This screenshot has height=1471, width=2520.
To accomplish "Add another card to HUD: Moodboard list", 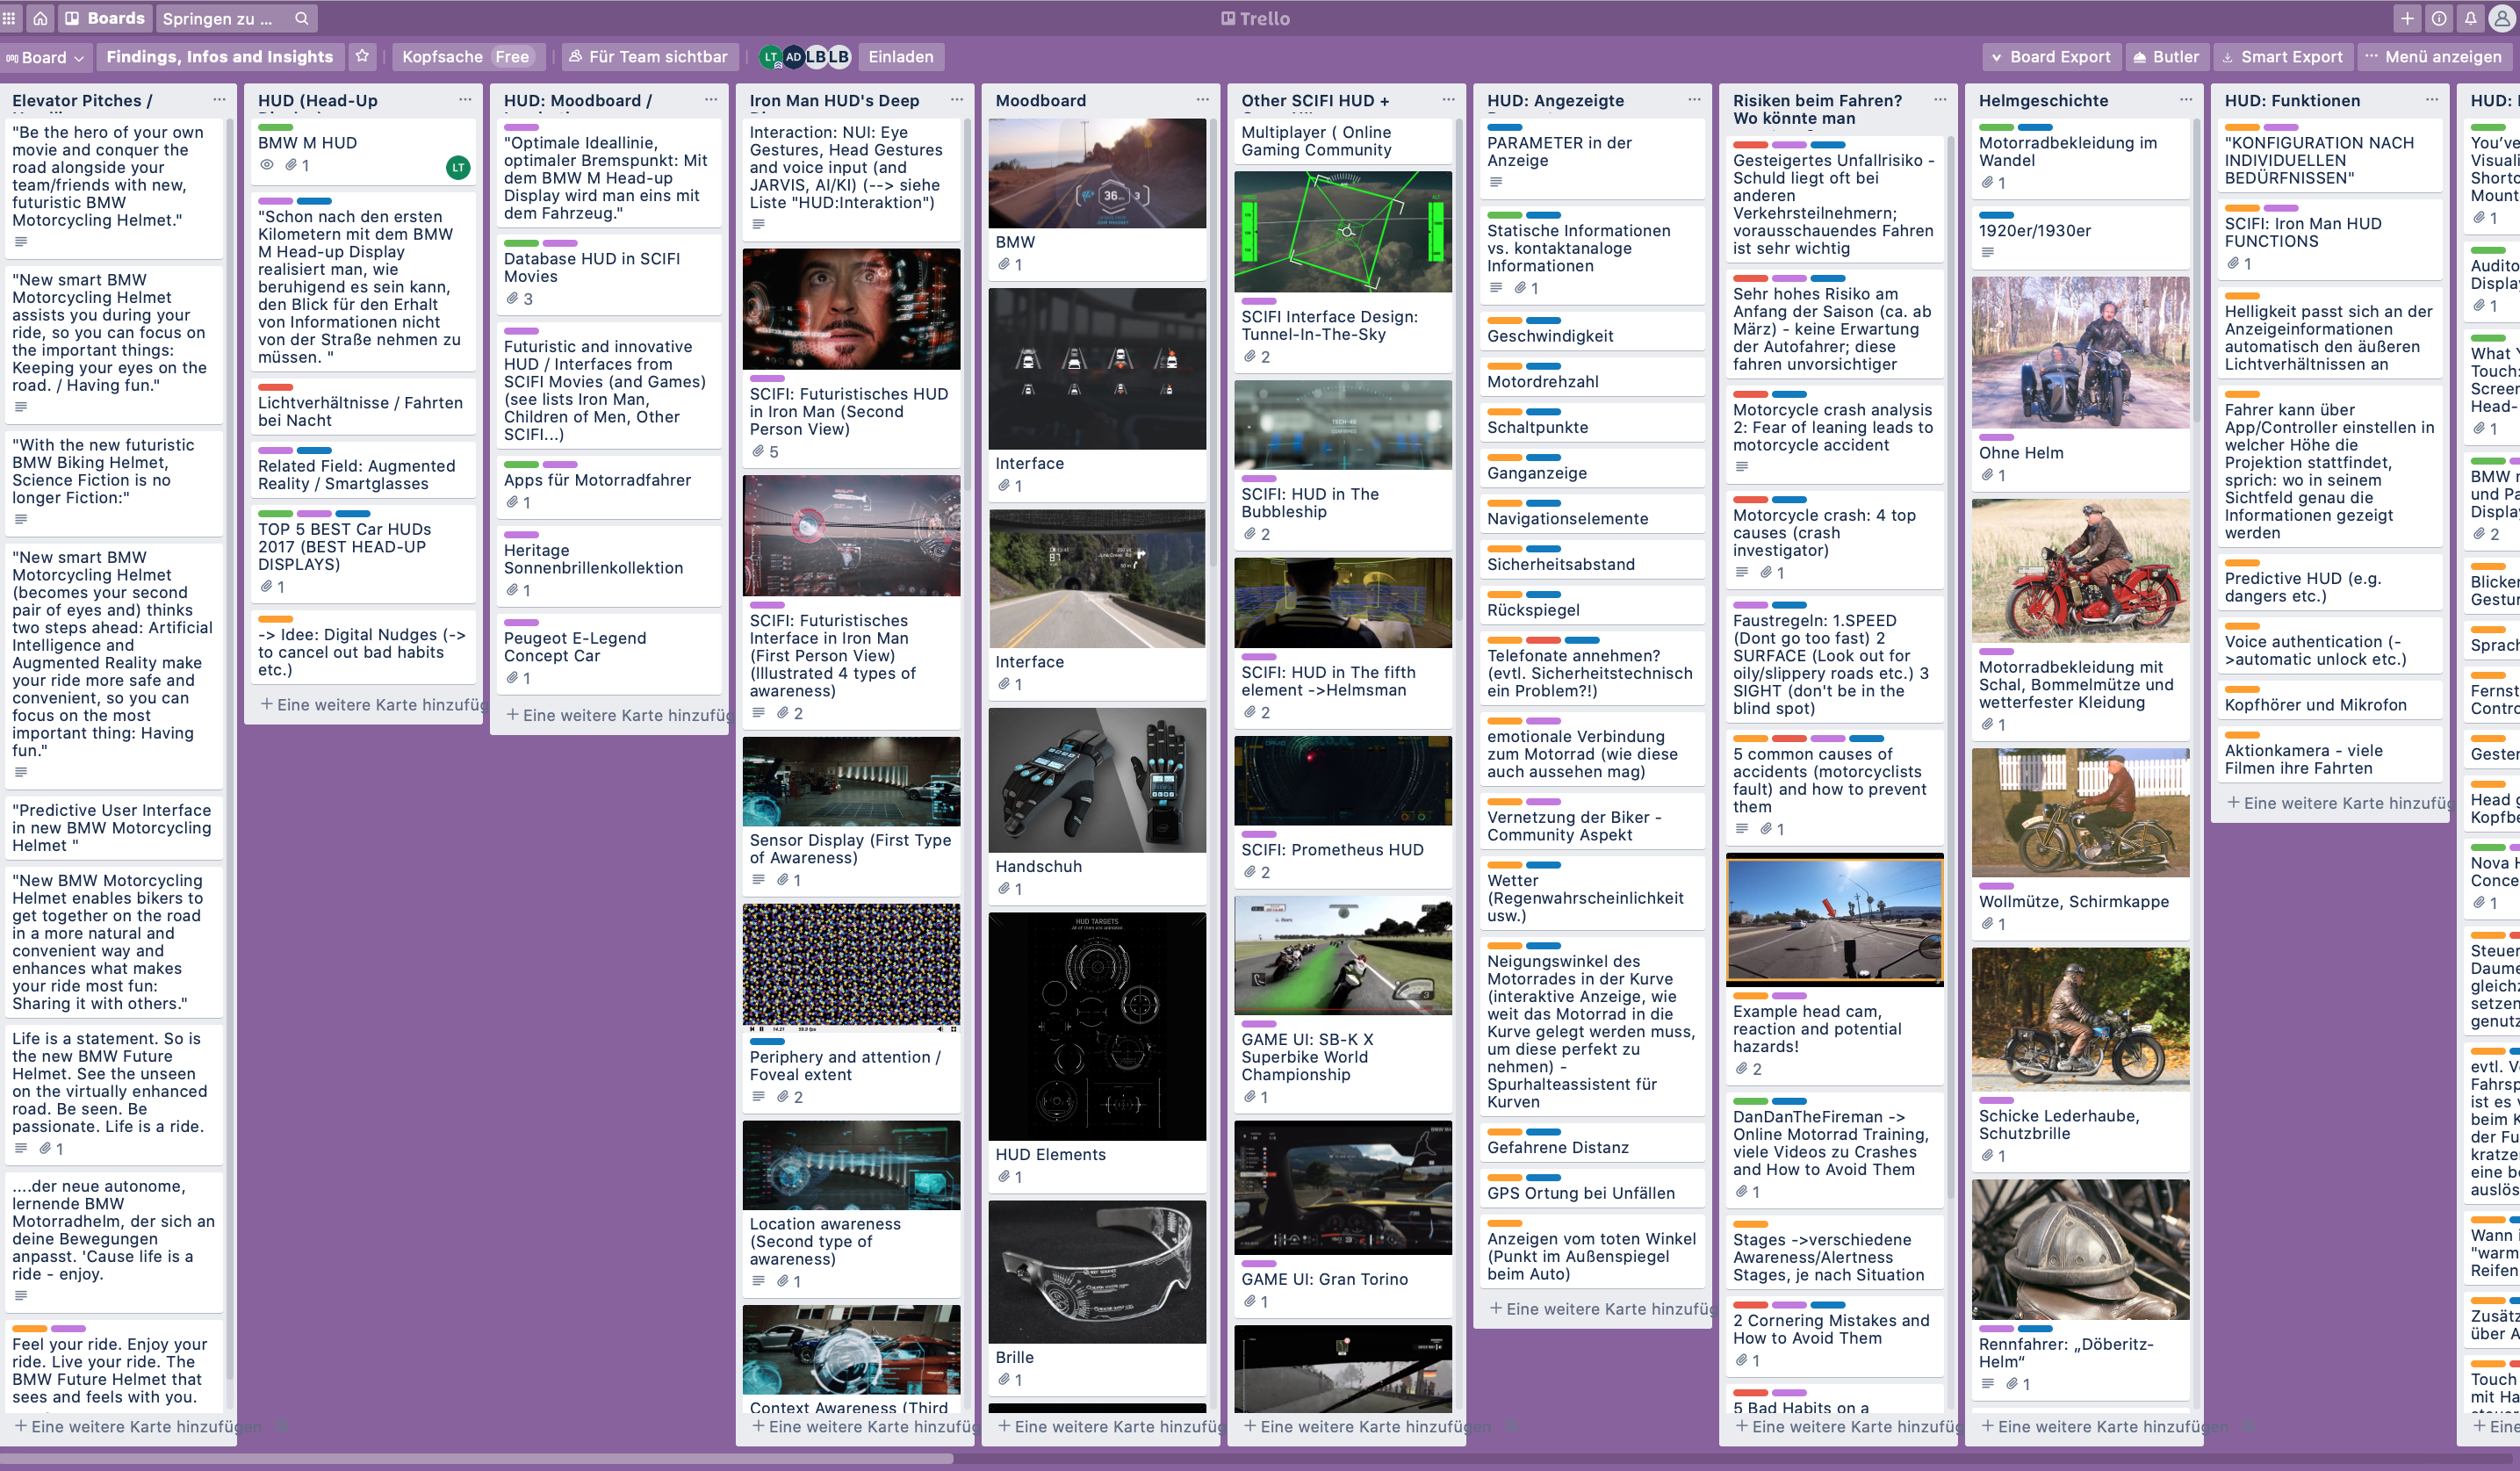I will (616, 715).
